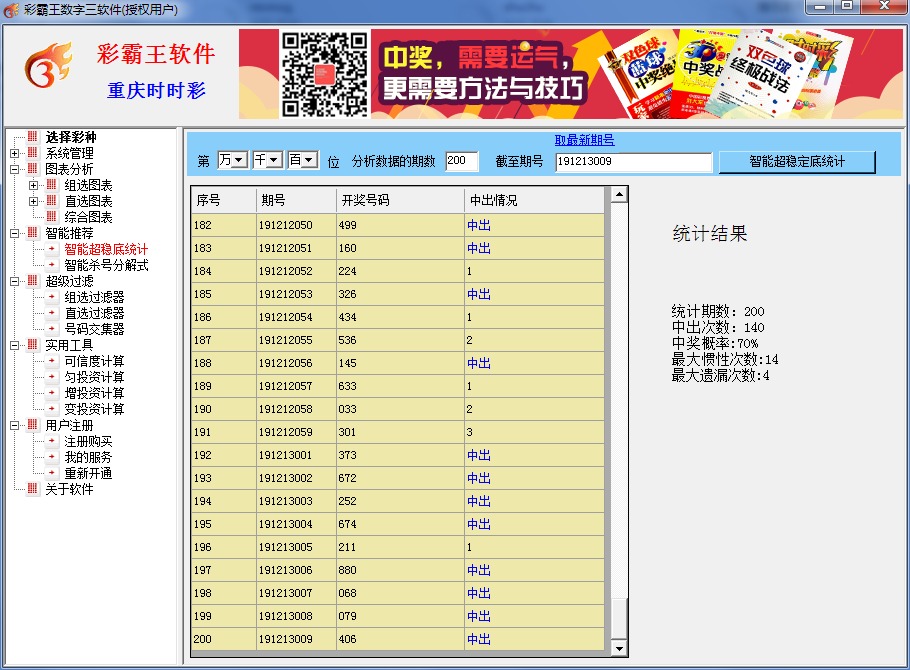
Task: Expand the 组选图表 tree node
Action: coord(33,185)
